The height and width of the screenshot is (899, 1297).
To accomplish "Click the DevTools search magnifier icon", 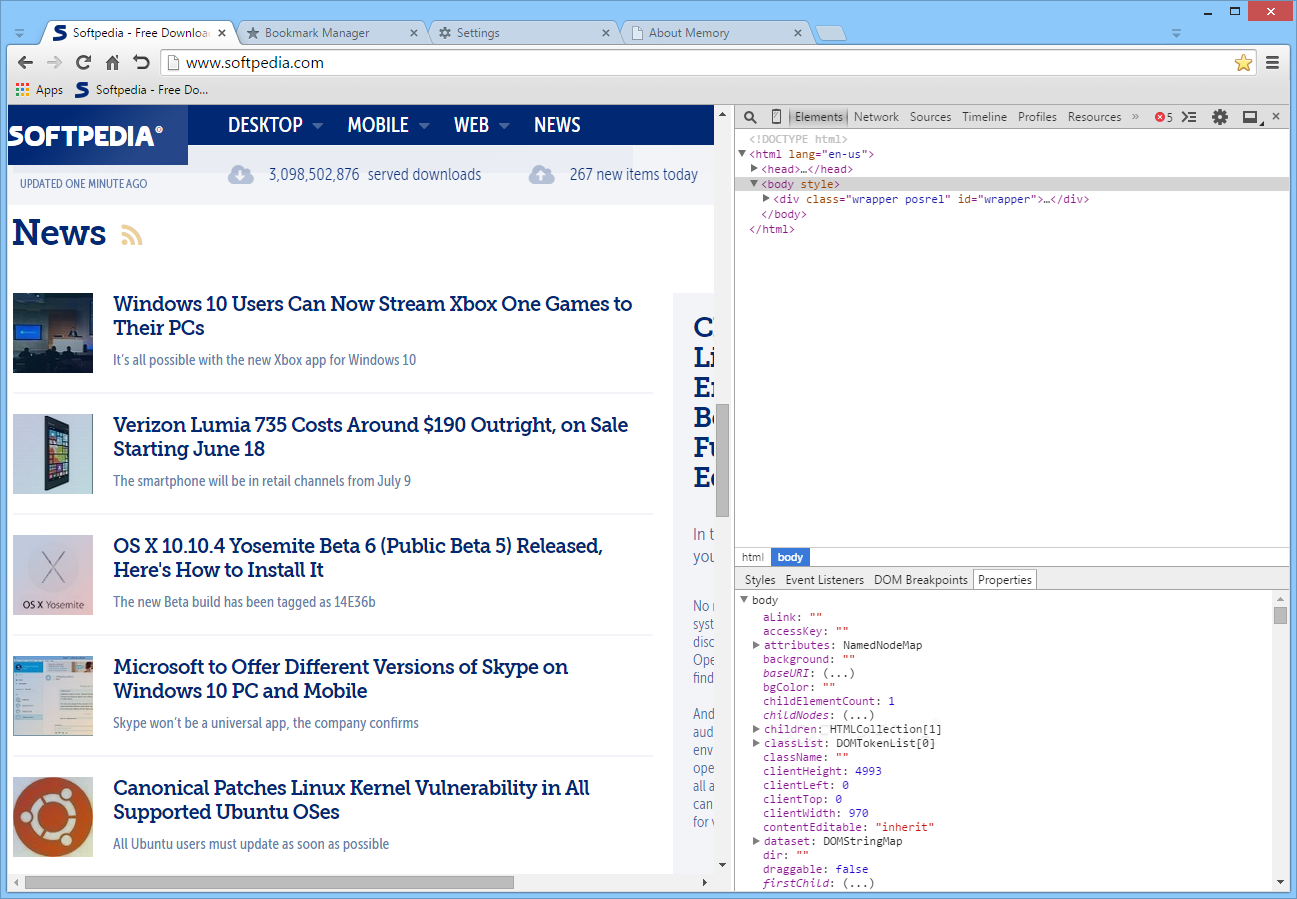I will point(750,117).
